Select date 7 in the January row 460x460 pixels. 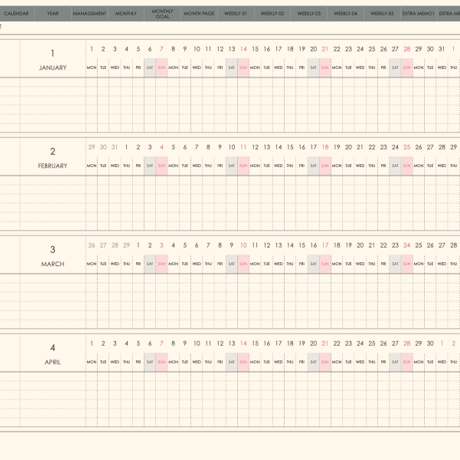[x=162, y=49]
